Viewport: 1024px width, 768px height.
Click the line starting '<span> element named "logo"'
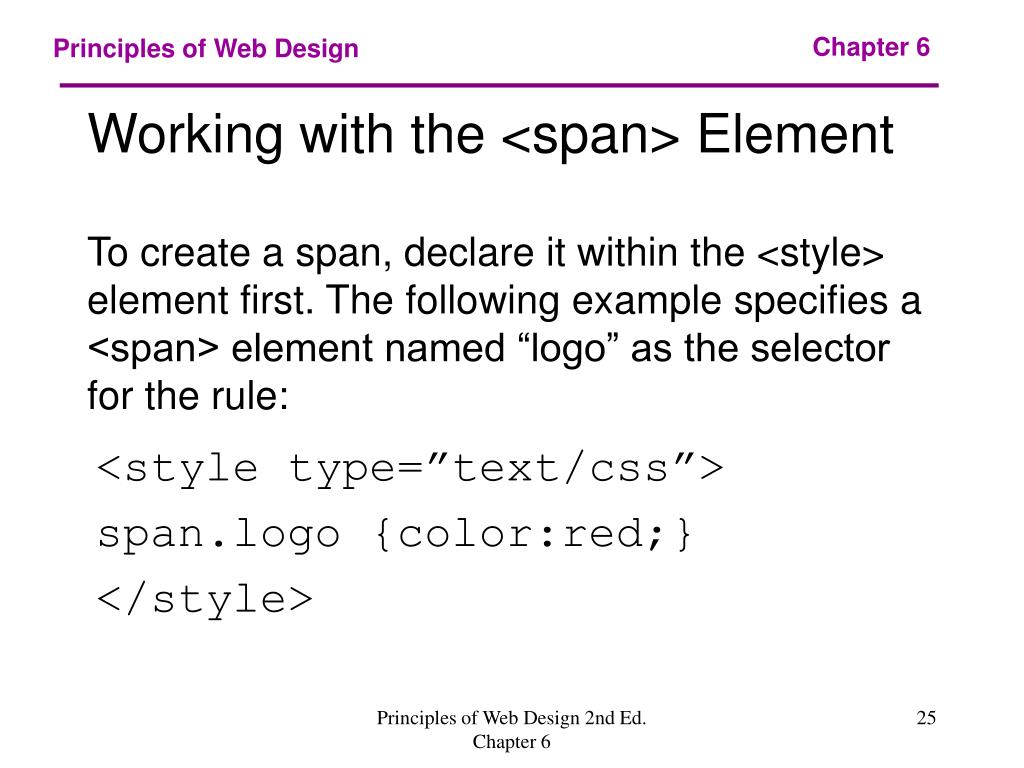pyautogui.click(x=488, y=349)
